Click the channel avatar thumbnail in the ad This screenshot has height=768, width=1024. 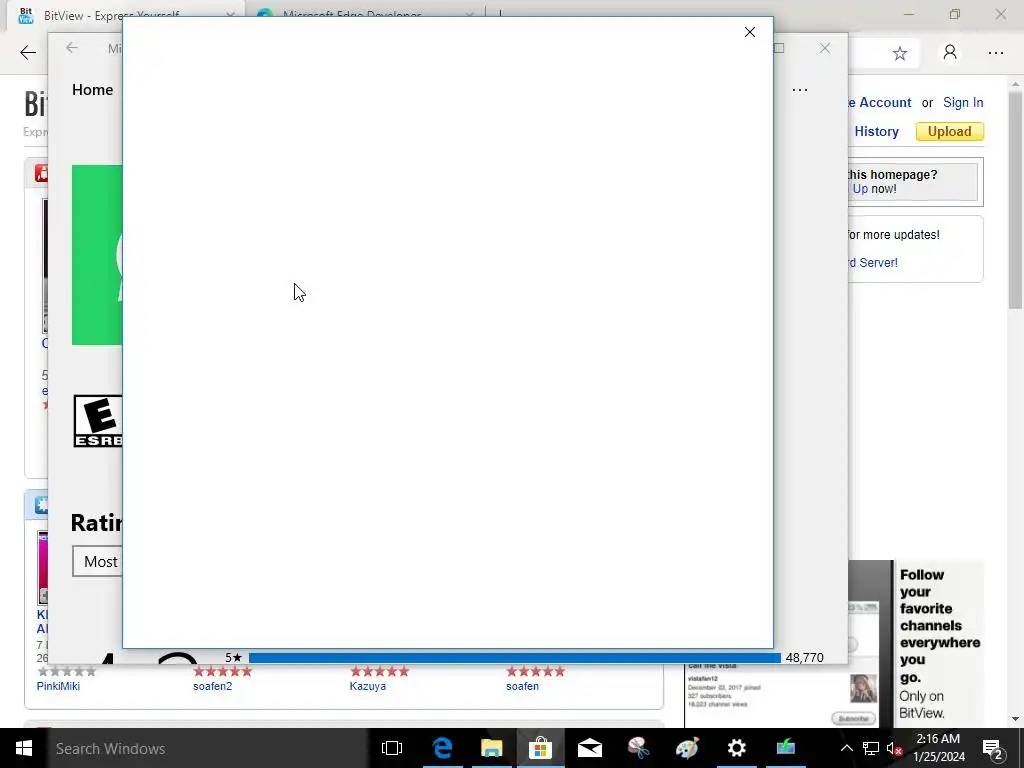863,688
